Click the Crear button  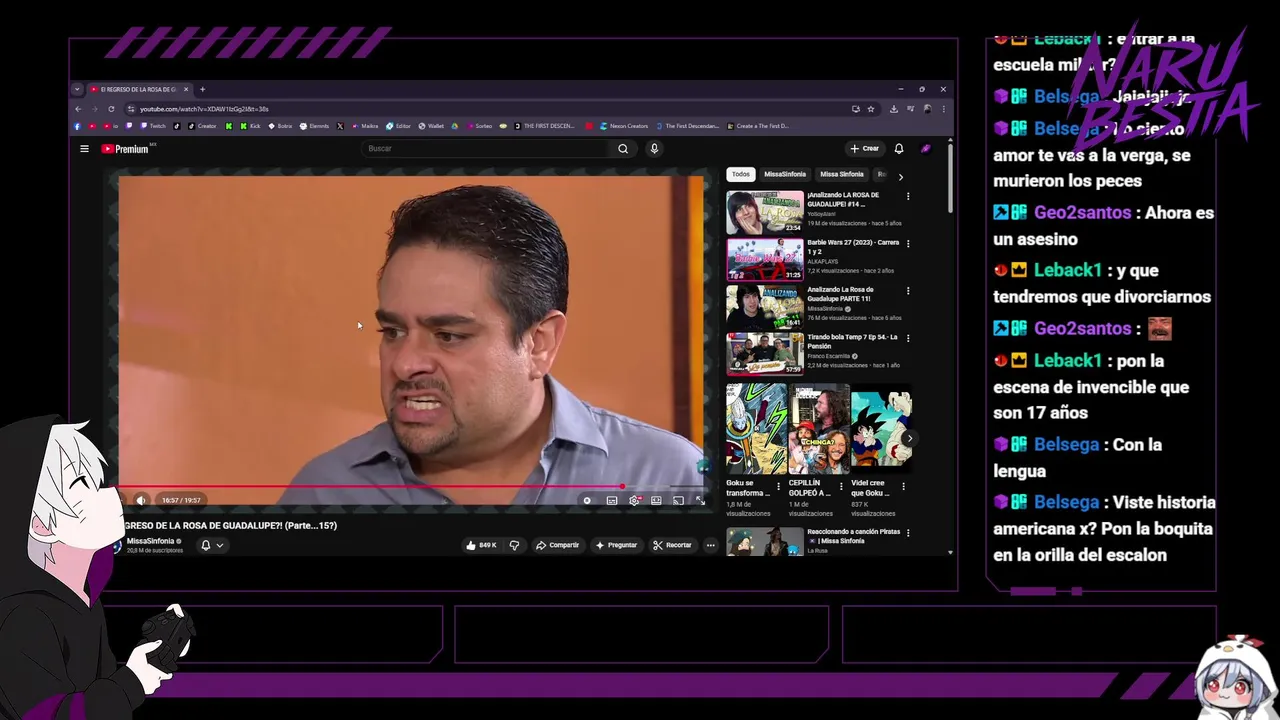coord(864,149)
